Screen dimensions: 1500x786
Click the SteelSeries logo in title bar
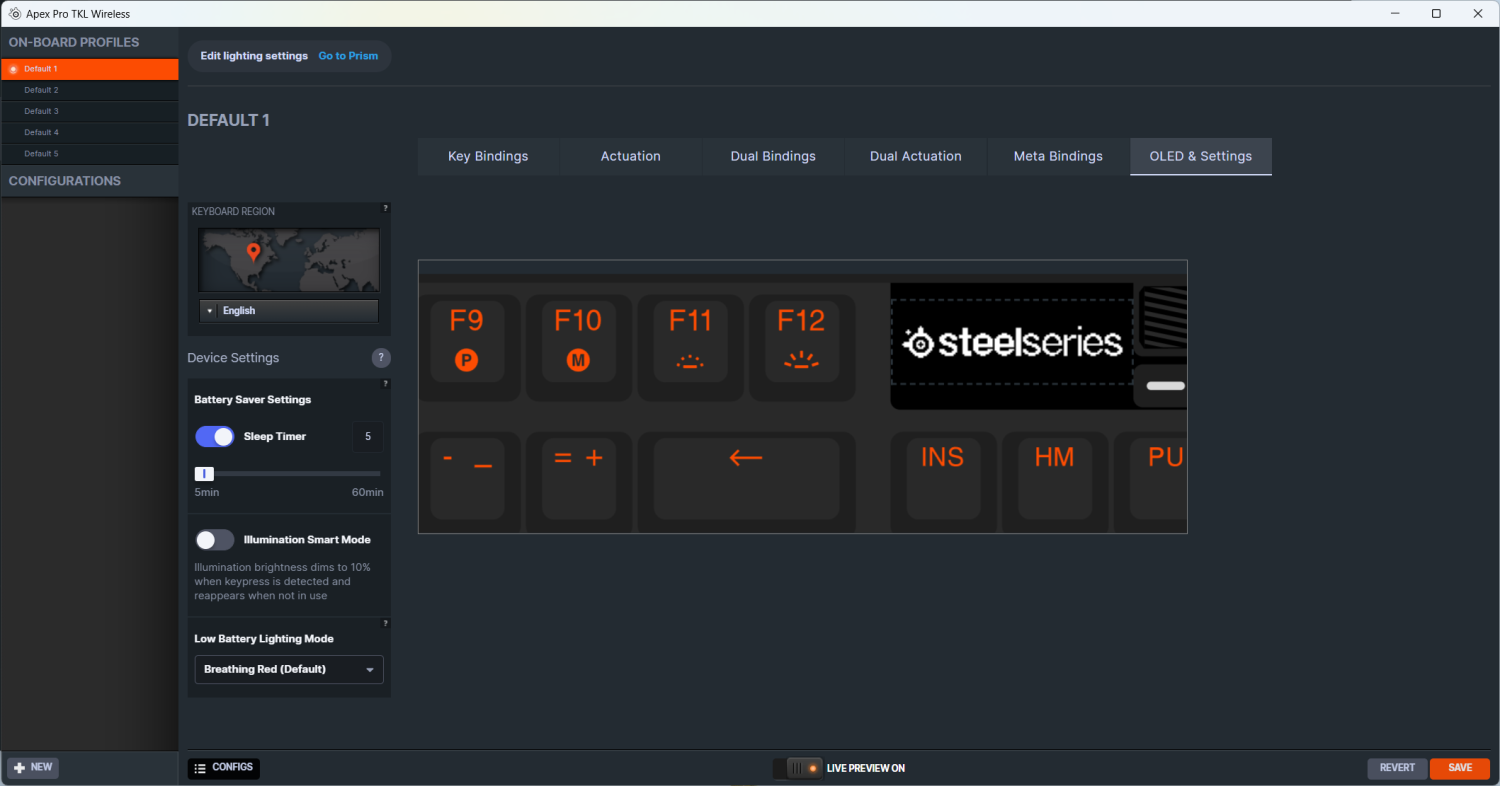tap(14, 14)
